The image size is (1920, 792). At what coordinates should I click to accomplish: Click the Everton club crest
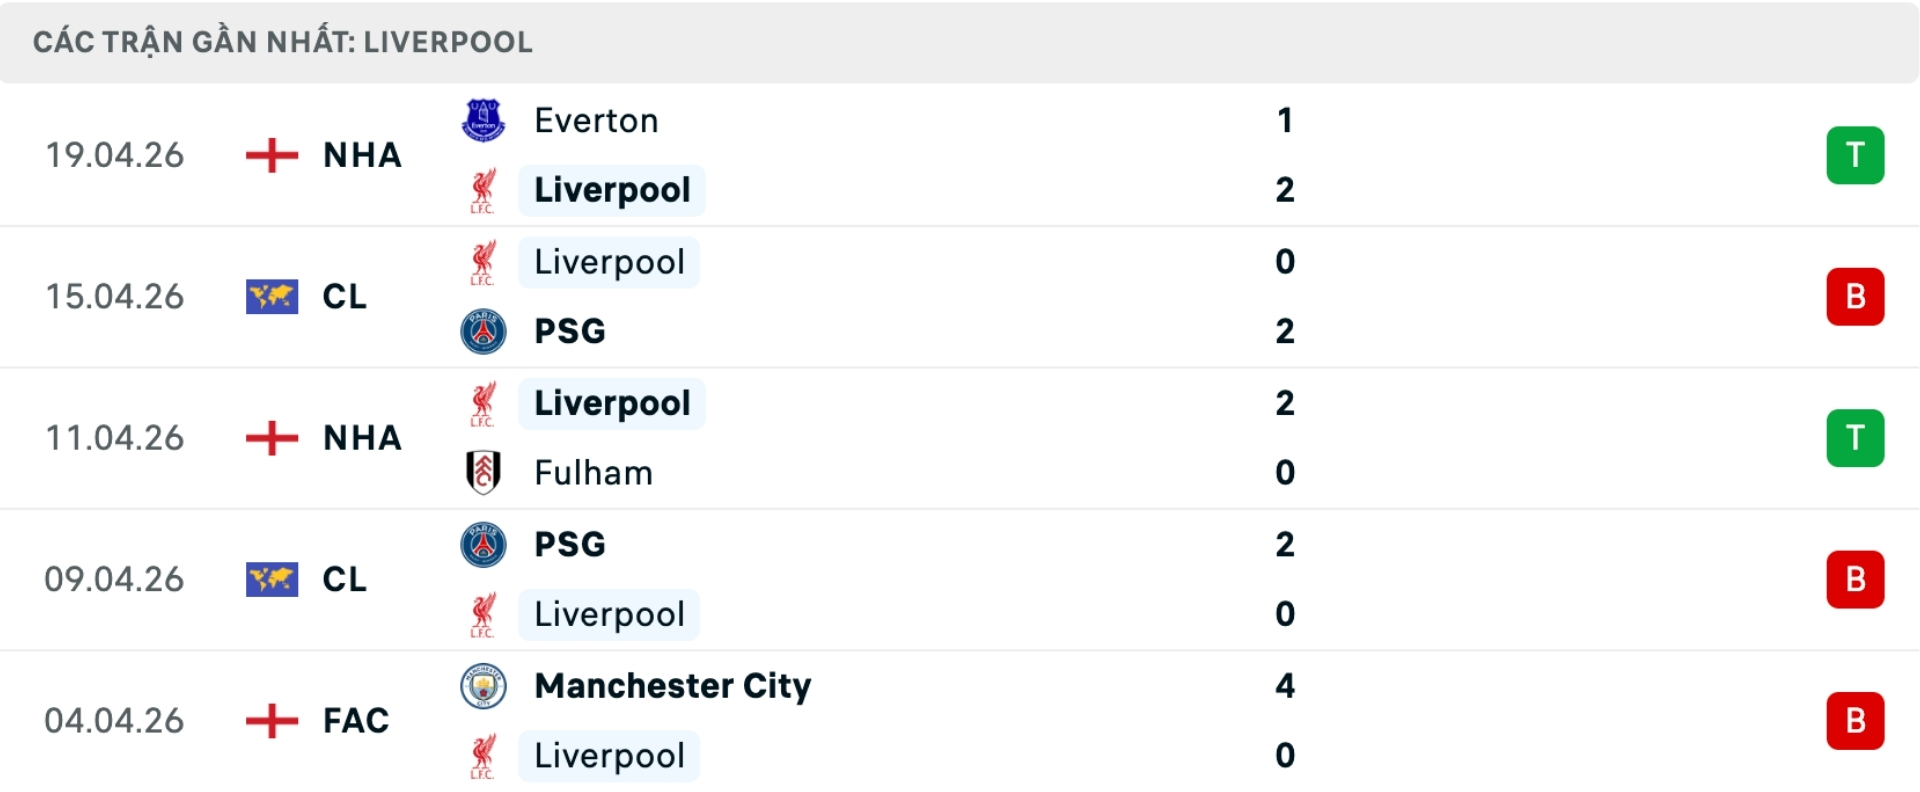tap(483, 120)
